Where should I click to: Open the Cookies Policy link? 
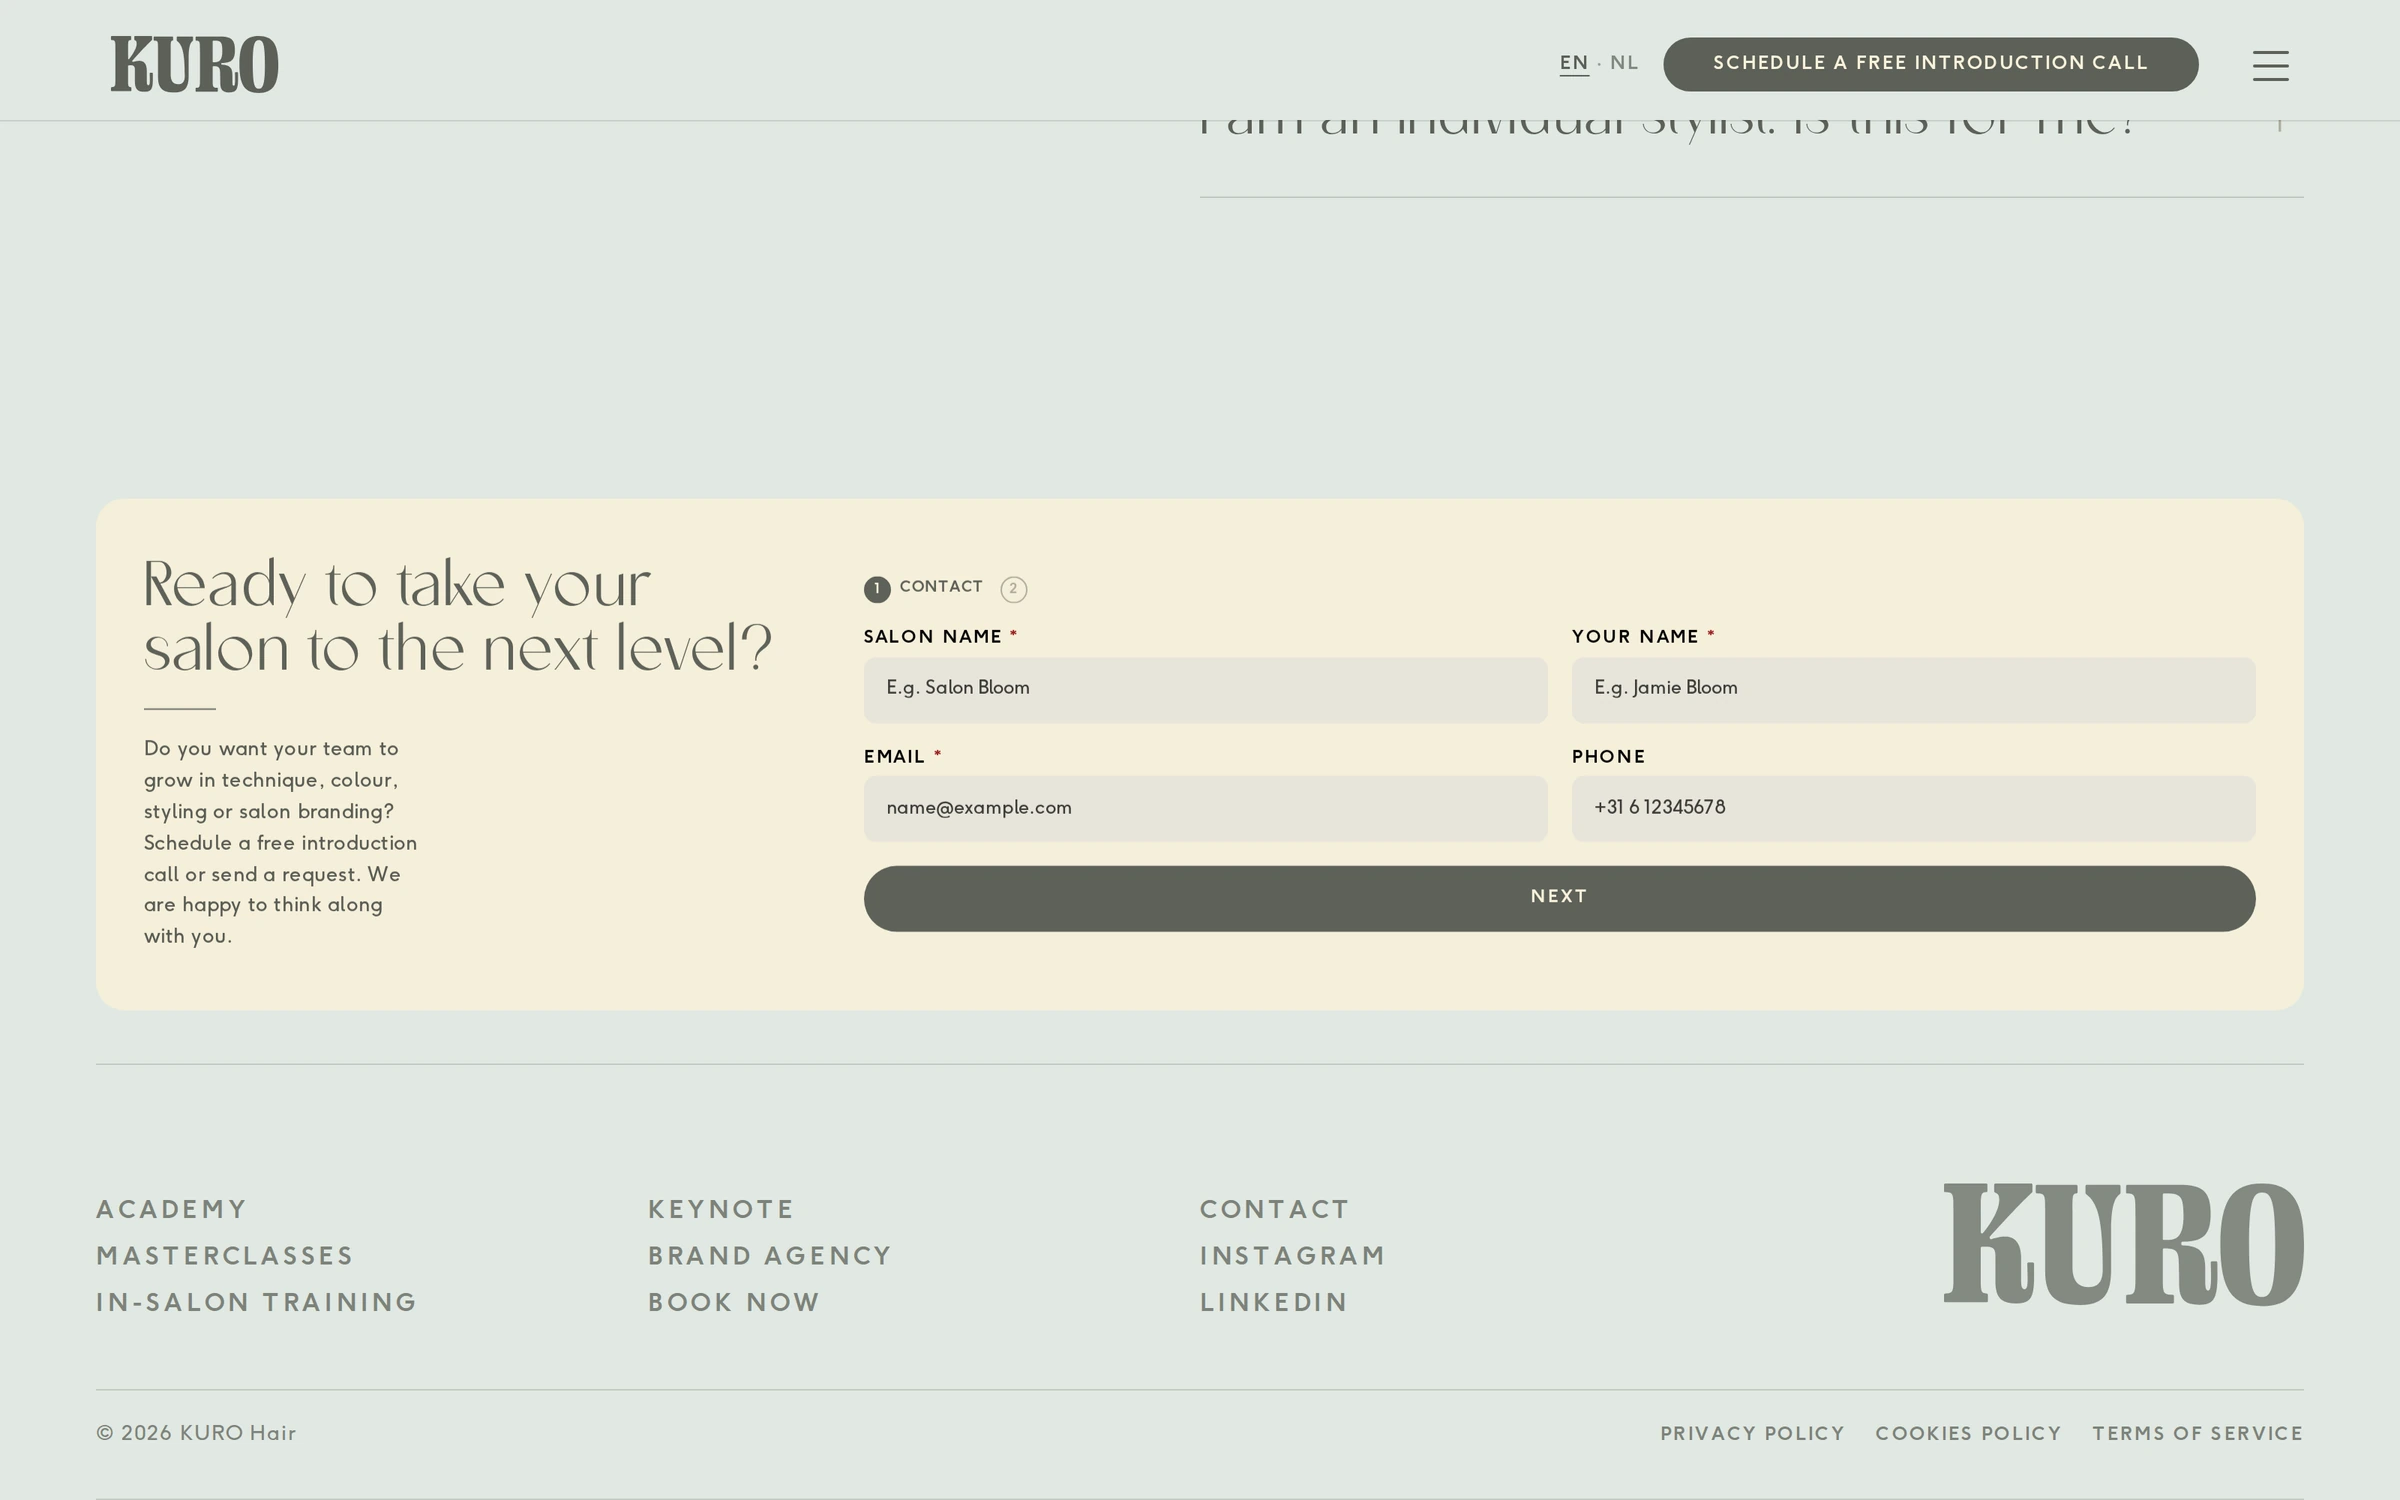1968,1434
